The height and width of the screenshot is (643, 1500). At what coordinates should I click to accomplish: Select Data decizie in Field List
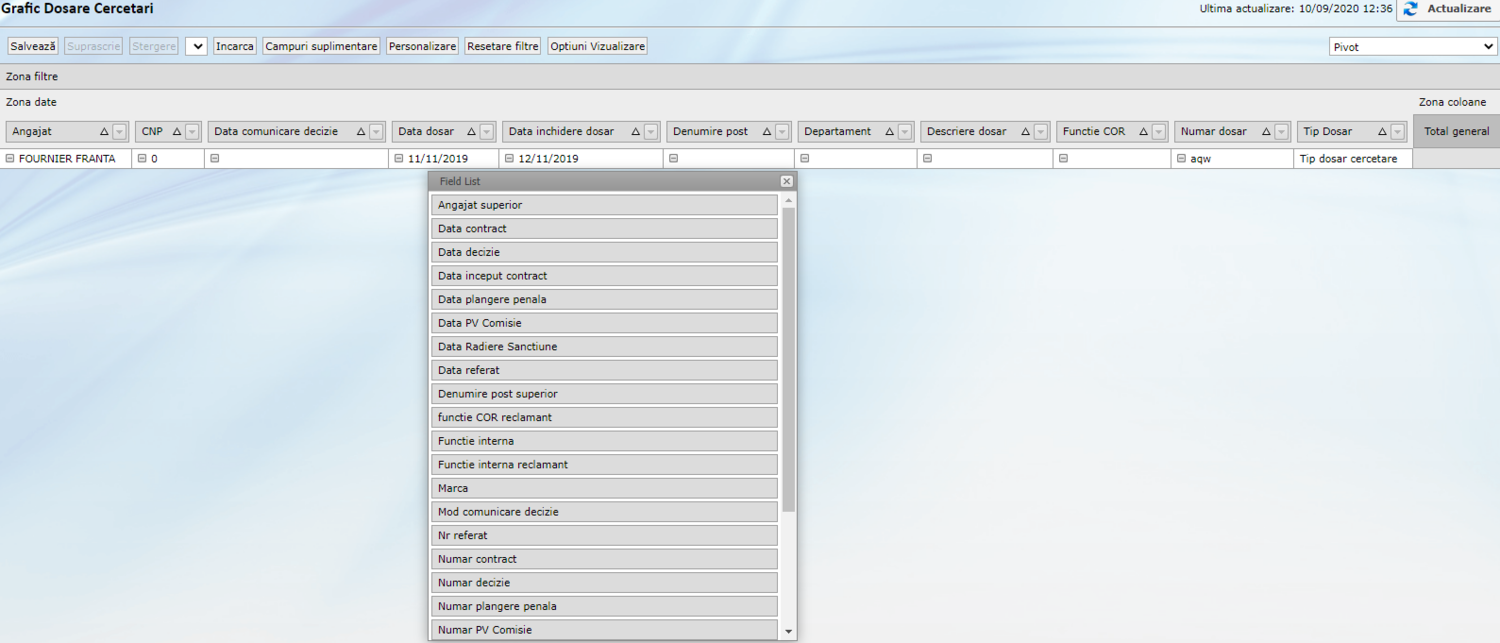click(604, 252)
